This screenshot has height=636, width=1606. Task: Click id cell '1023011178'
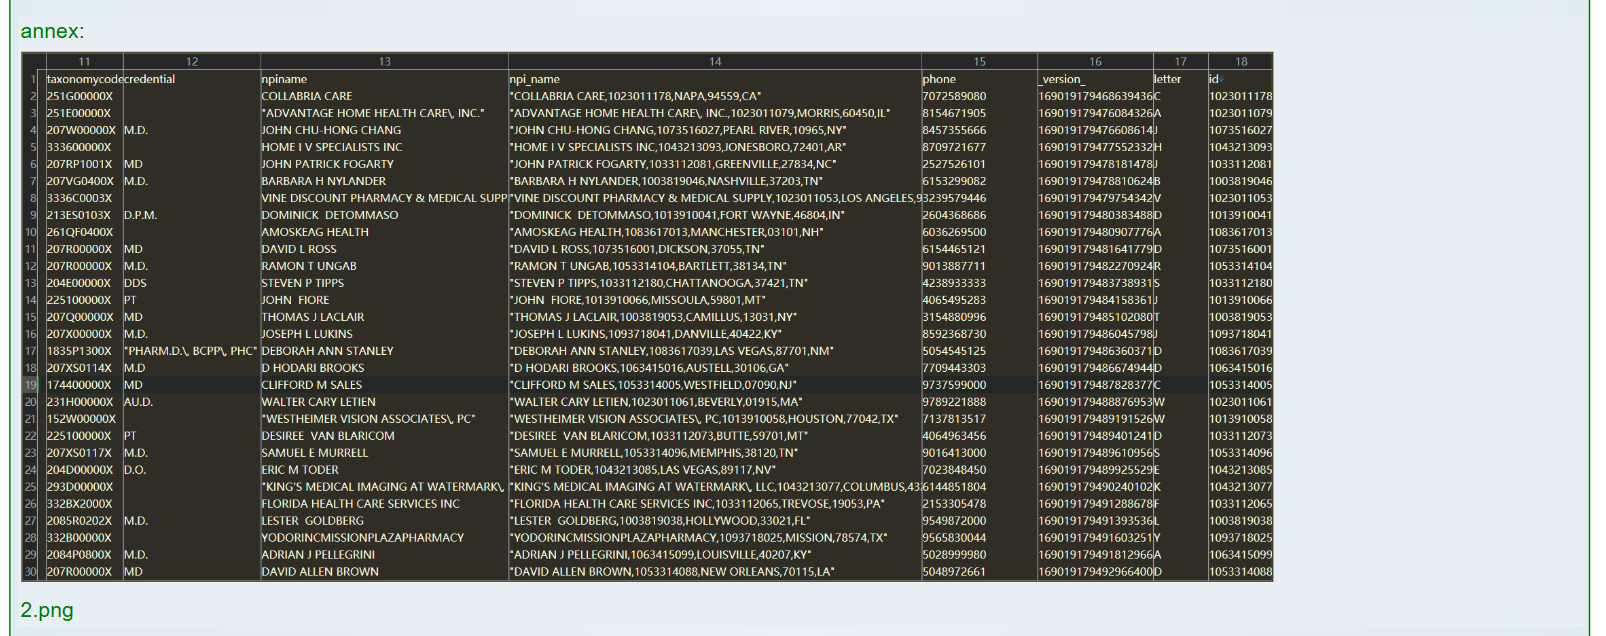tap(1240, 96)
